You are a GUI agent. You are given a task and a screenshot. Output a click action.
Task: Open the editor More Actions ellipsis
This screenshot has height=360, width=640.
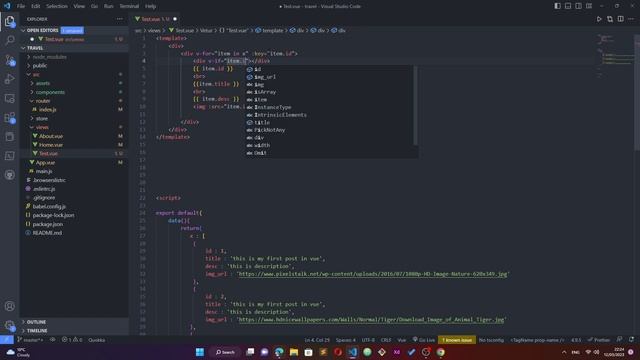(631, 19)
